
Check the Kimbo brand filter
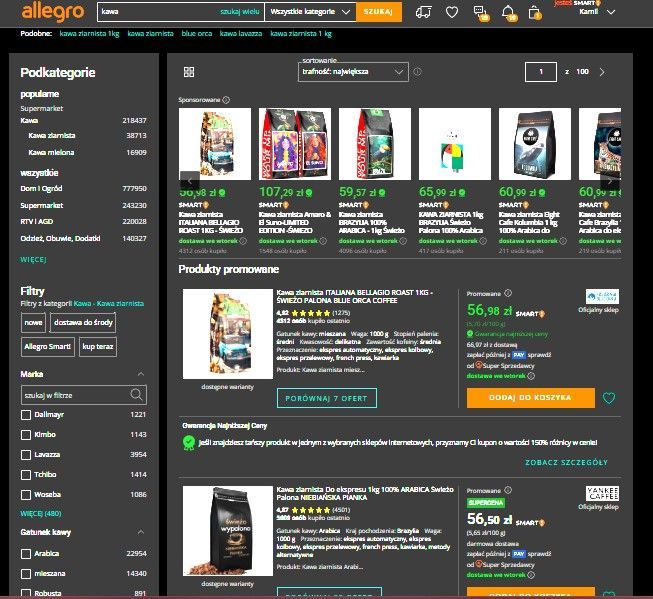click(26, 435)
